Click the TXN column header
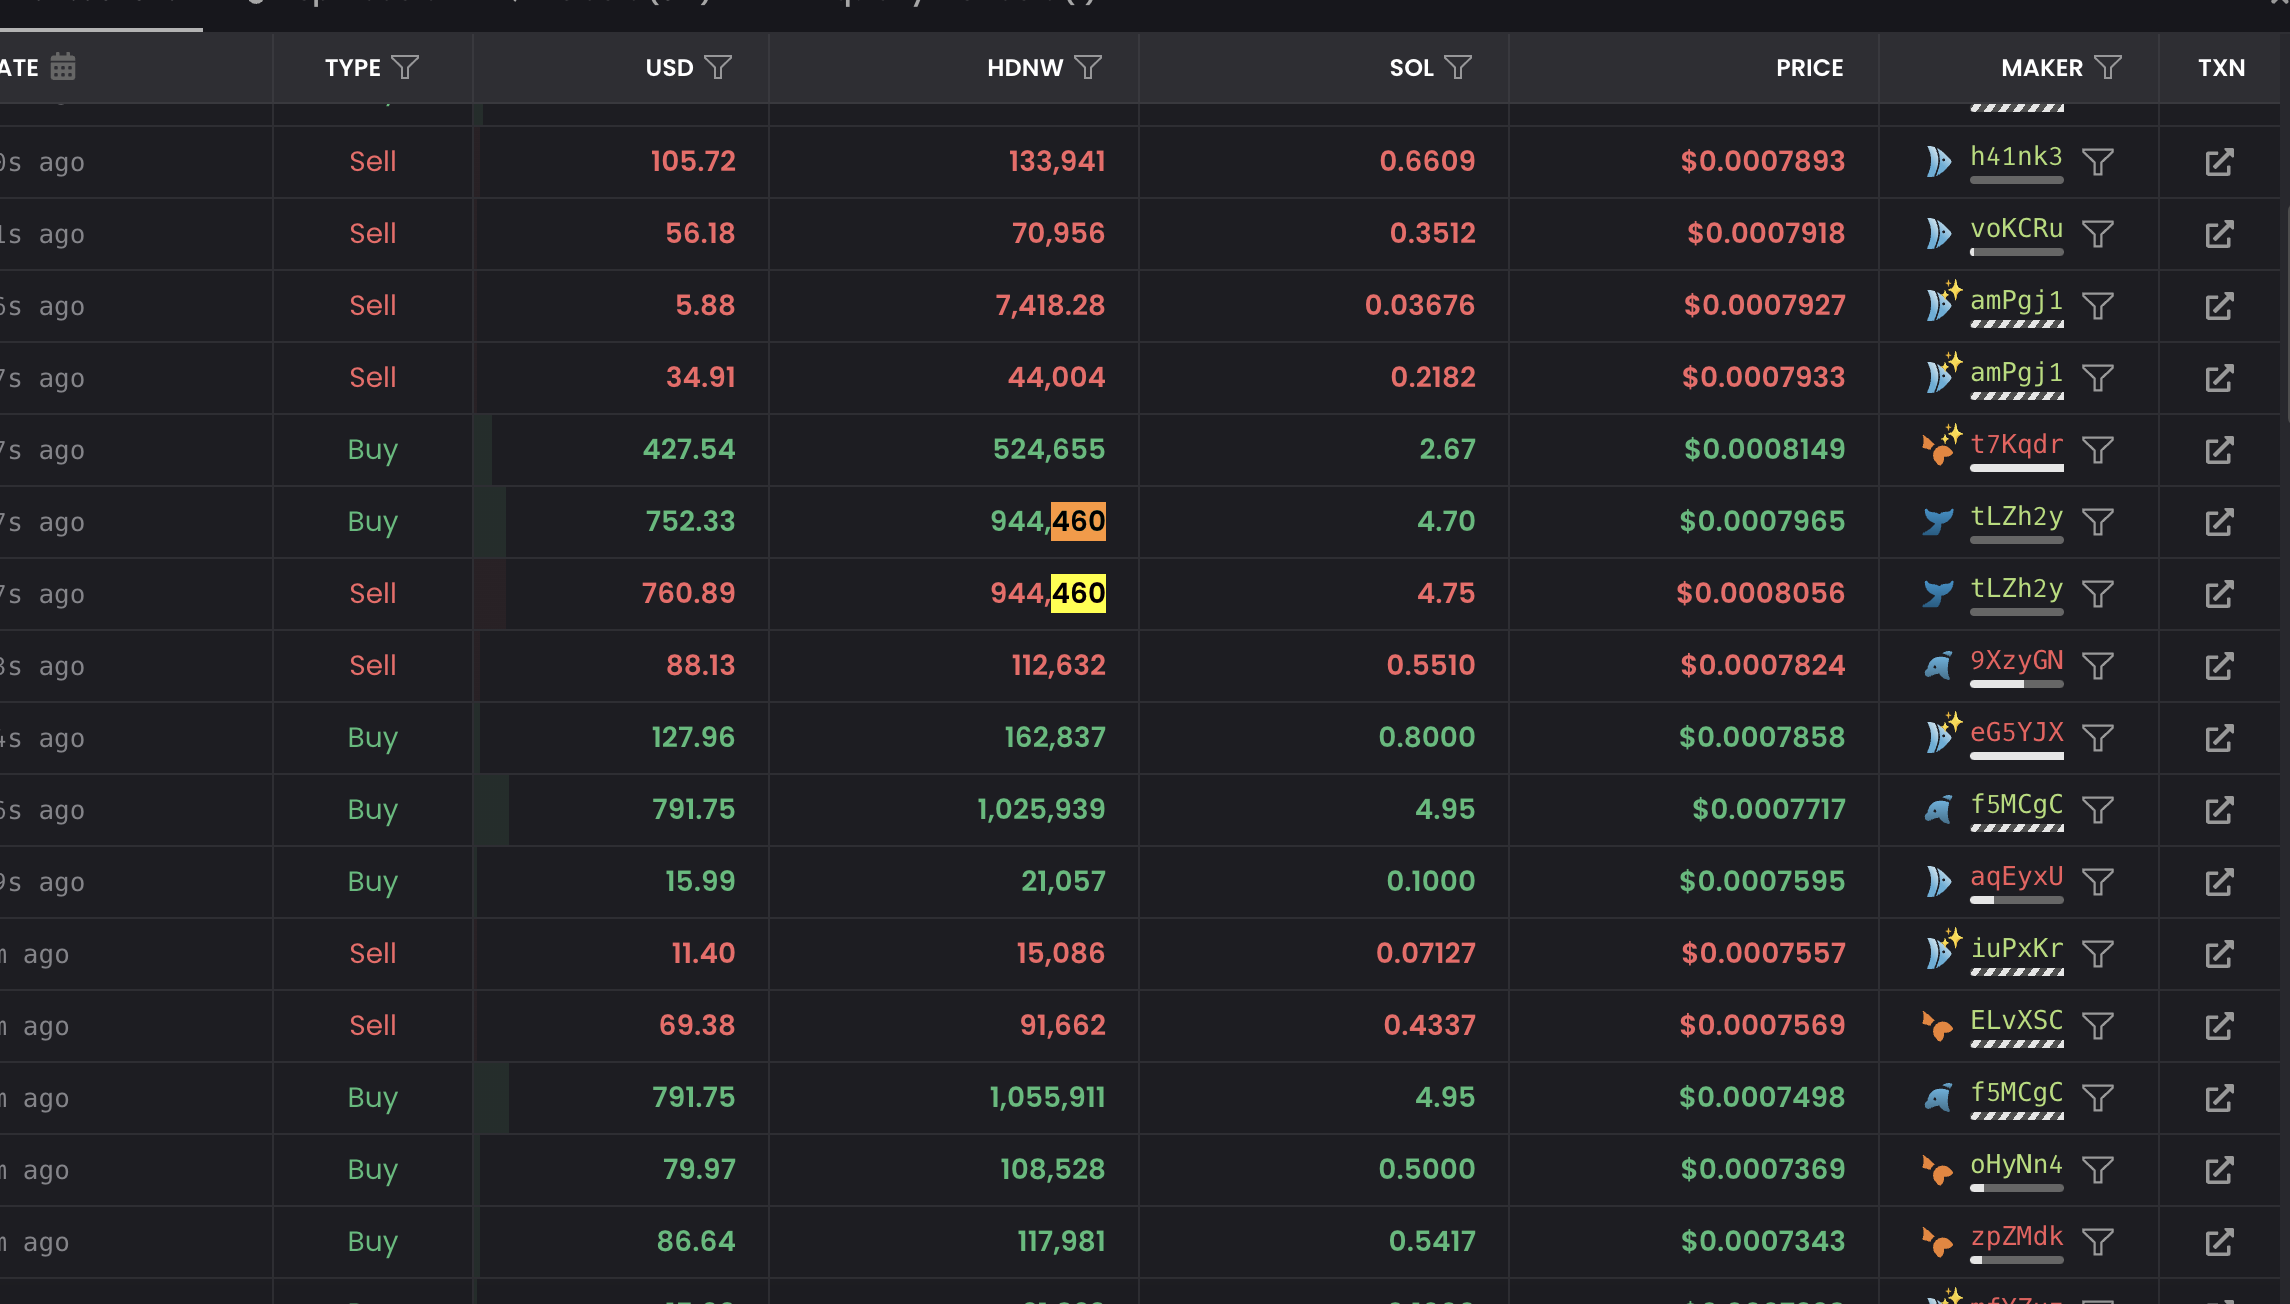 [2221, 68]
